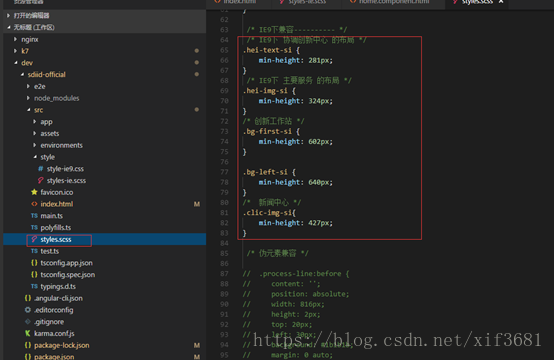
Task: Click the .hei-text-si selector line
Action: (x=271, y=50)
